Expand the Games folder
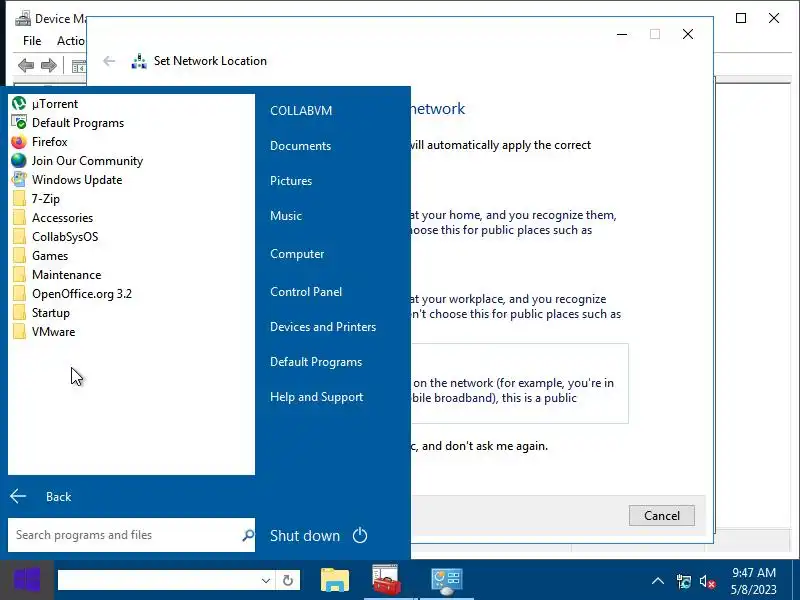 coord(40,256)
